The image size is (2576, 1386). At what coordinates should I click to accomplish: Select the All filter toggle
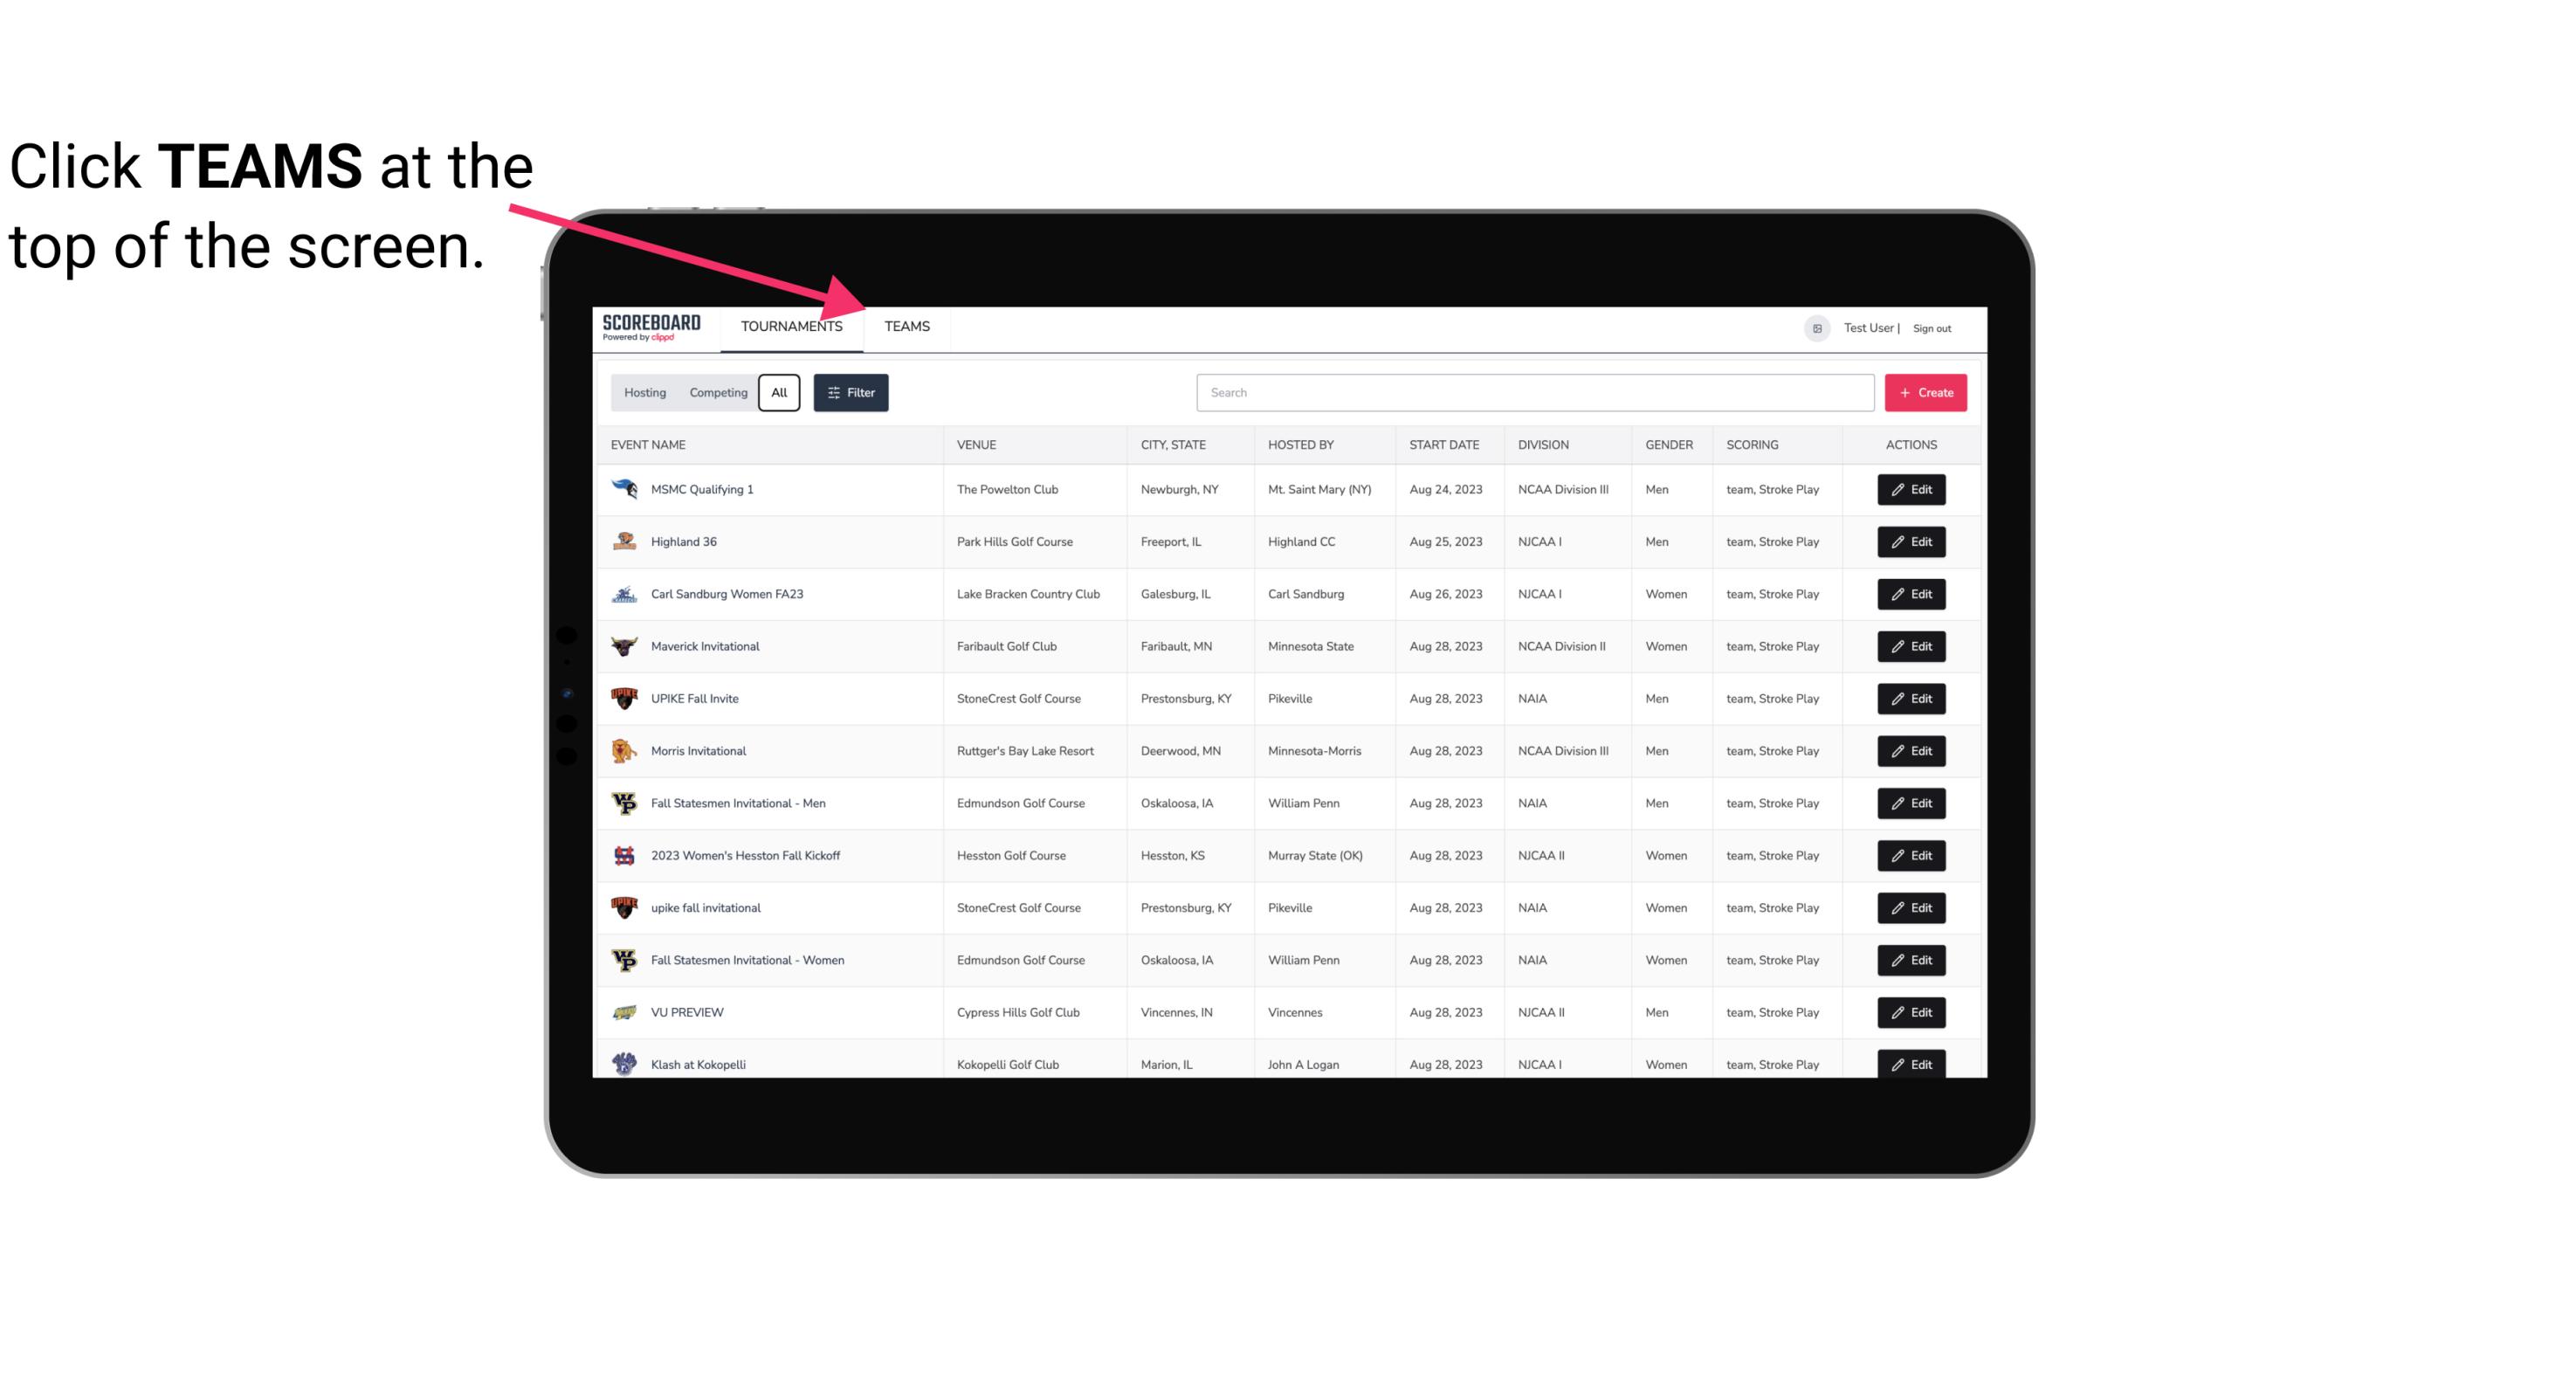pos(780,393)
